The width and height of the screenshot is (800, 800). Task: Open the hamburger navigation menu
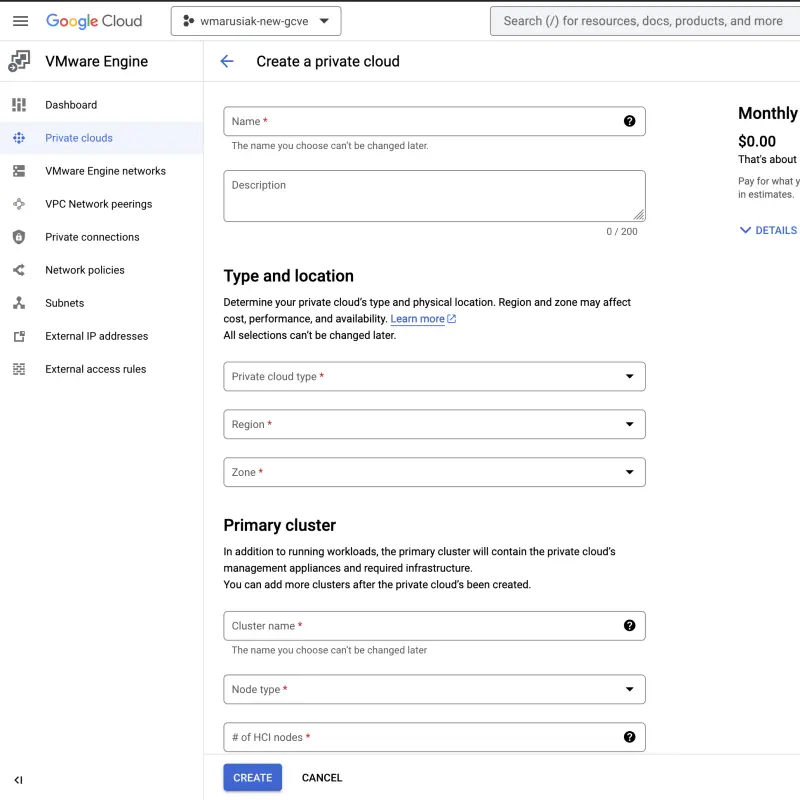[20, 21]
